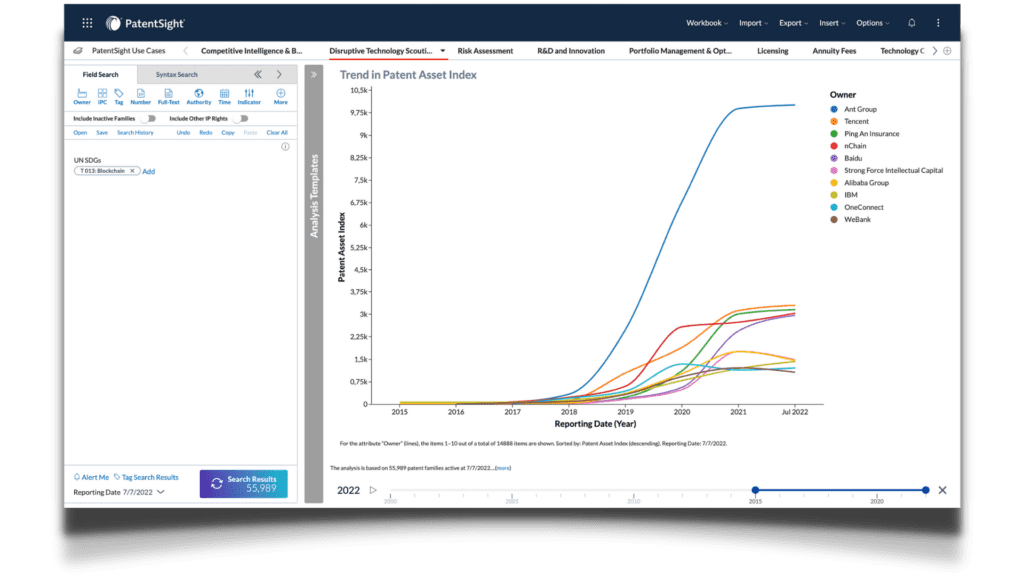
Task: Open the Workbook dropdown menu
Action: [707, 23]
